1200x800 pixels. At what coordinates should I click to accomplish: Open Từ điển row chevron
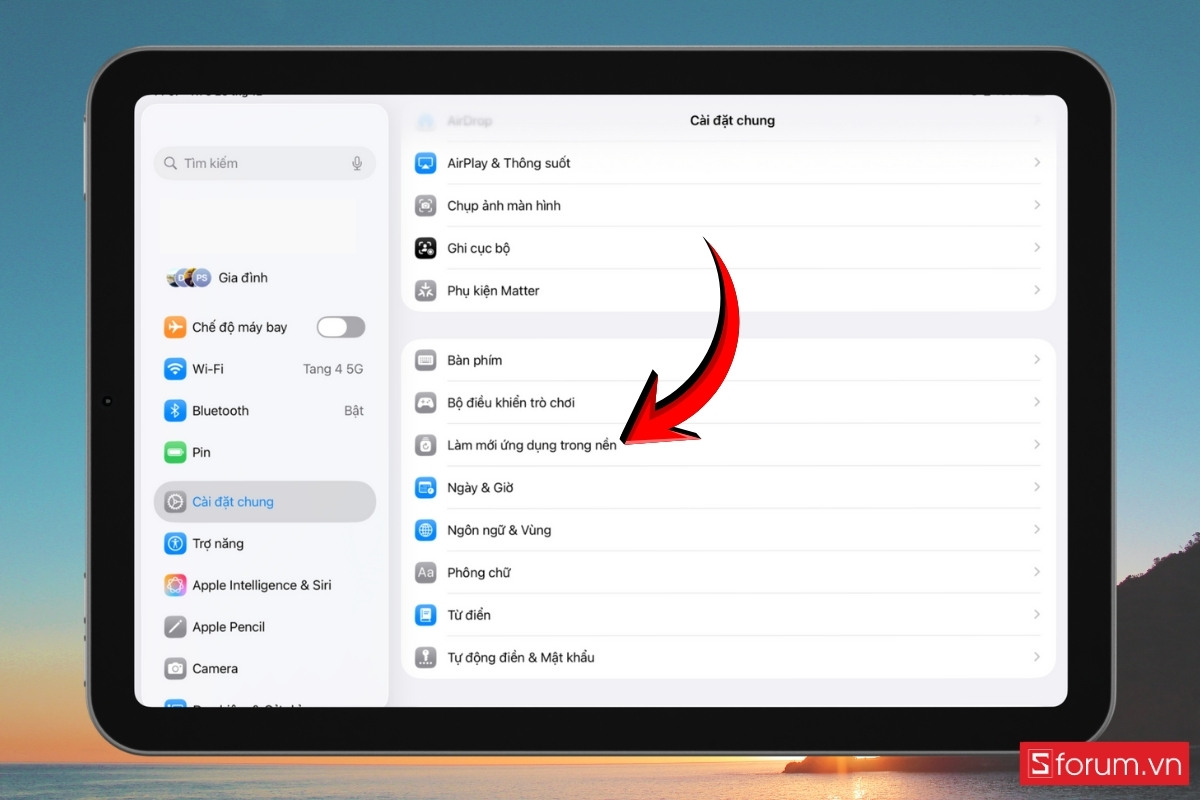[x=1036, y=615]
